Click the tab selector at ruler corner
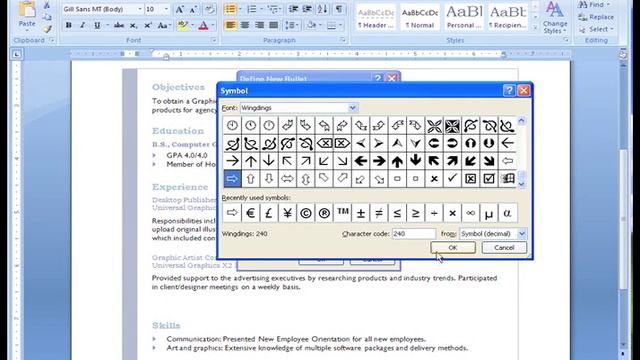Viewport: 640px width, 360px height. tap(16, 54)
